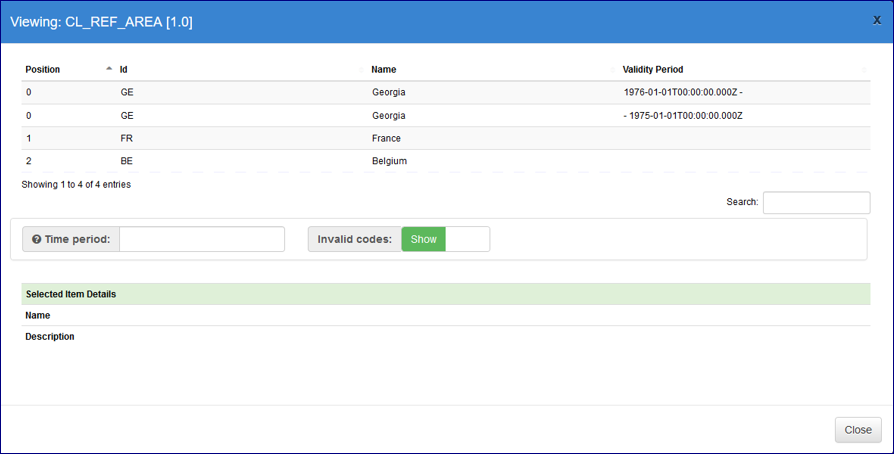Click the BE id cell

[x=126, y=160]
